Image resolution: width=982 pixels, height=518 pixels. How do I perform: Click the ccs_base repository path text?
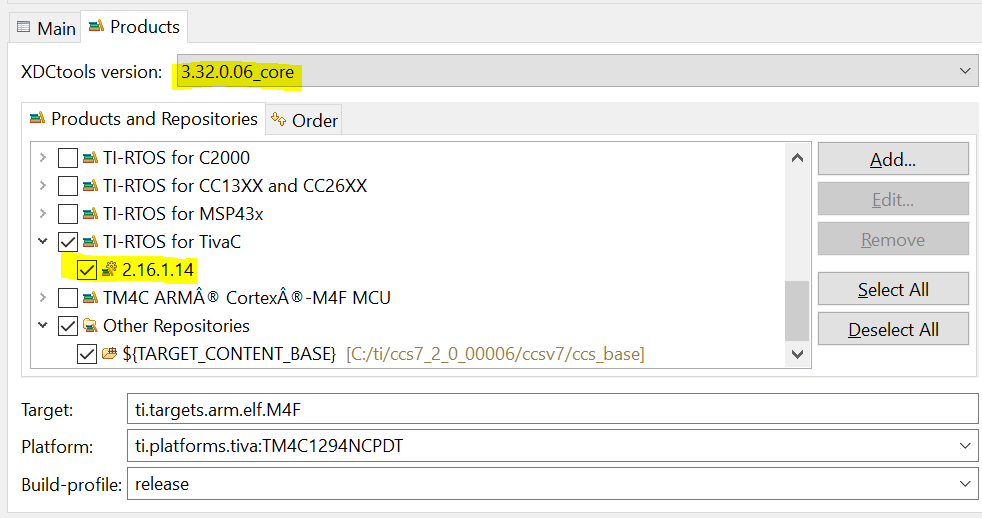point(495,355)
